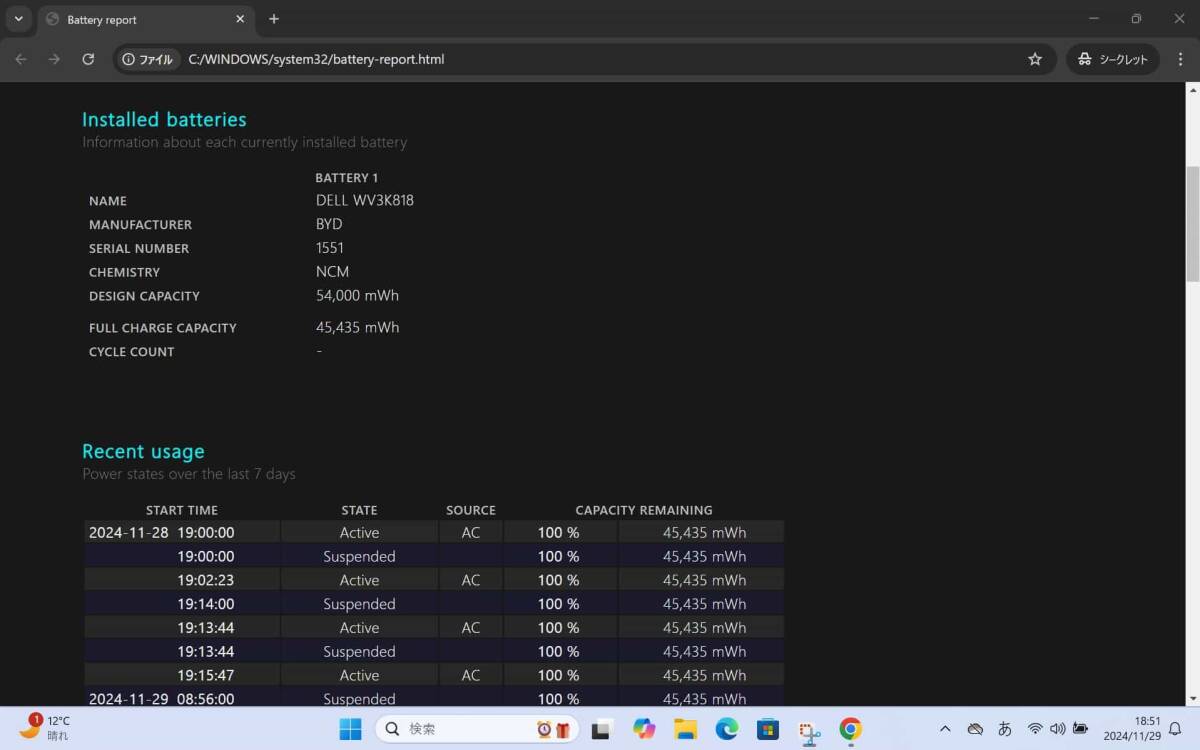Viewport: 1200px width, 750px height.
Task: Click the CAPACITY REMAINING column header
Action: (644, 510)
